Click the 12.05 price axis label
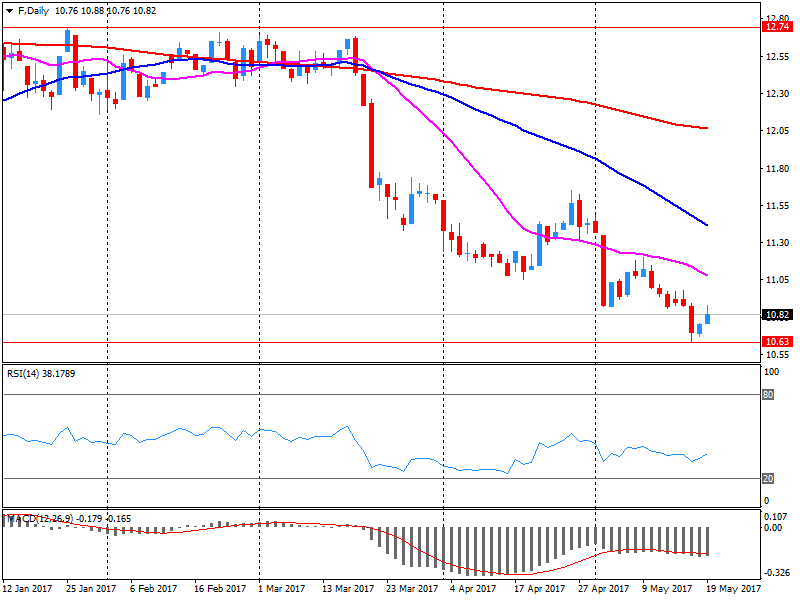 [778, 131]
